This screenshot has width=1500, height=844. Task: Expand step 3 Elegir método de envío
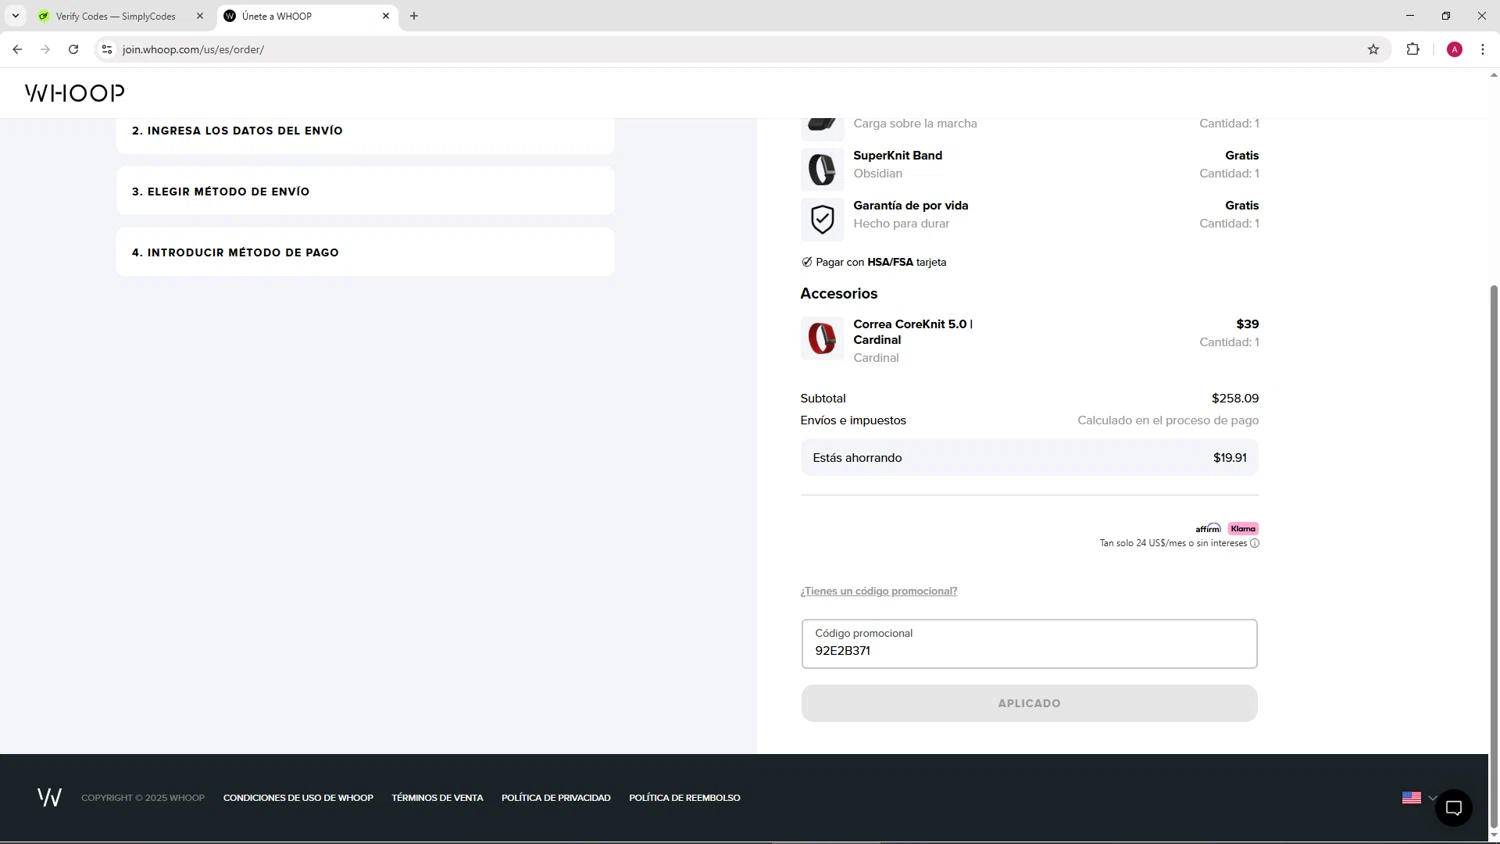tap(365, 191)
